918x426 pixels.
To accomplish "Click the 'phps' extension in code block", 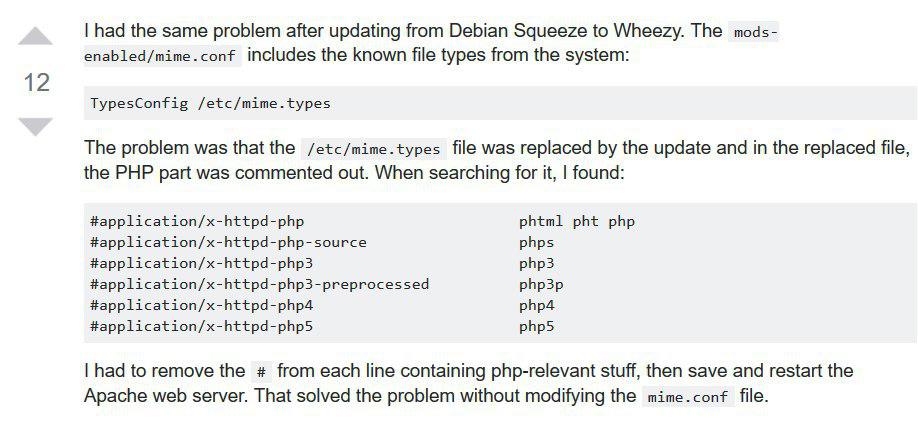I will pyautogui.click(x=537, y=242).
